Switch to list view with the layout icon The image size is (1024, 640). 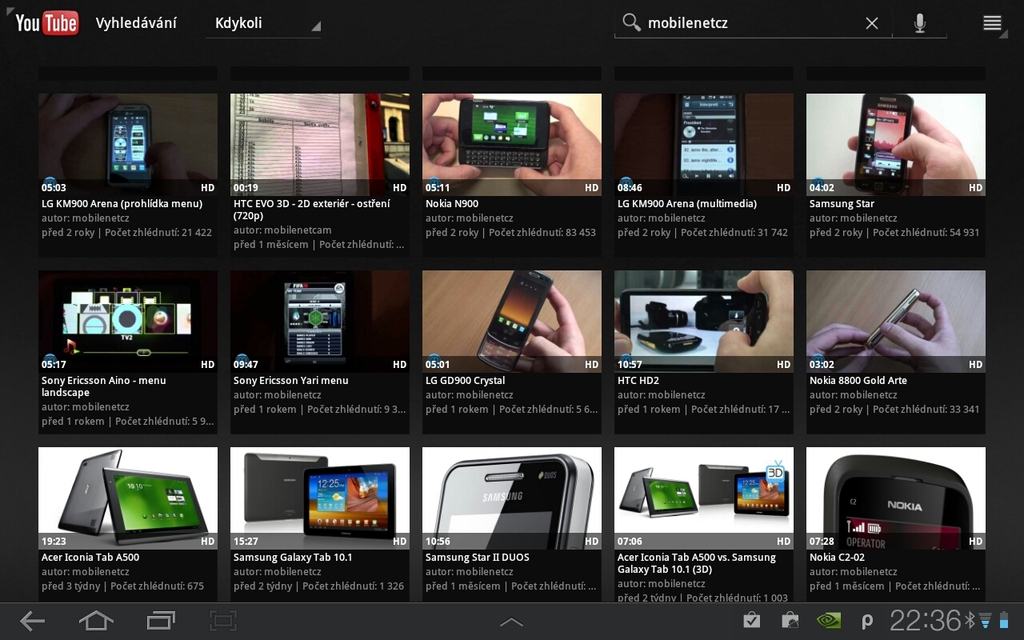coord(993,22)
